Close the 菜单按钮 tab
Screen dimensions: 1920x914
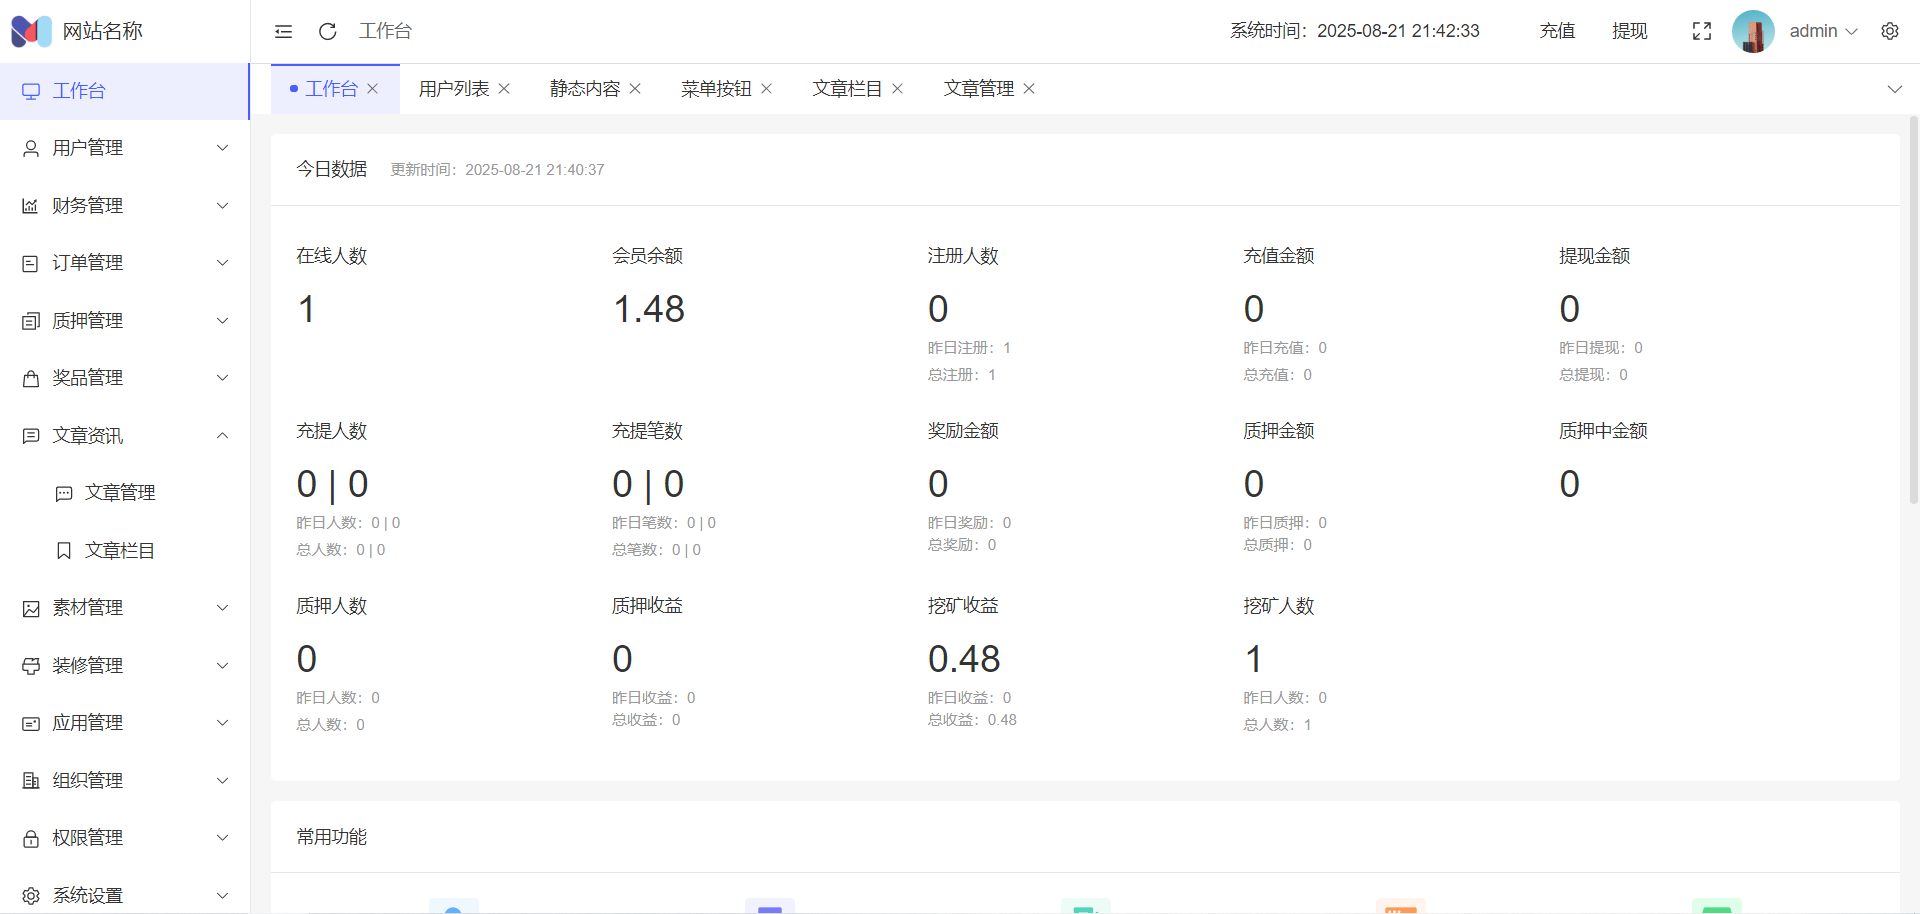pos(766,89)
